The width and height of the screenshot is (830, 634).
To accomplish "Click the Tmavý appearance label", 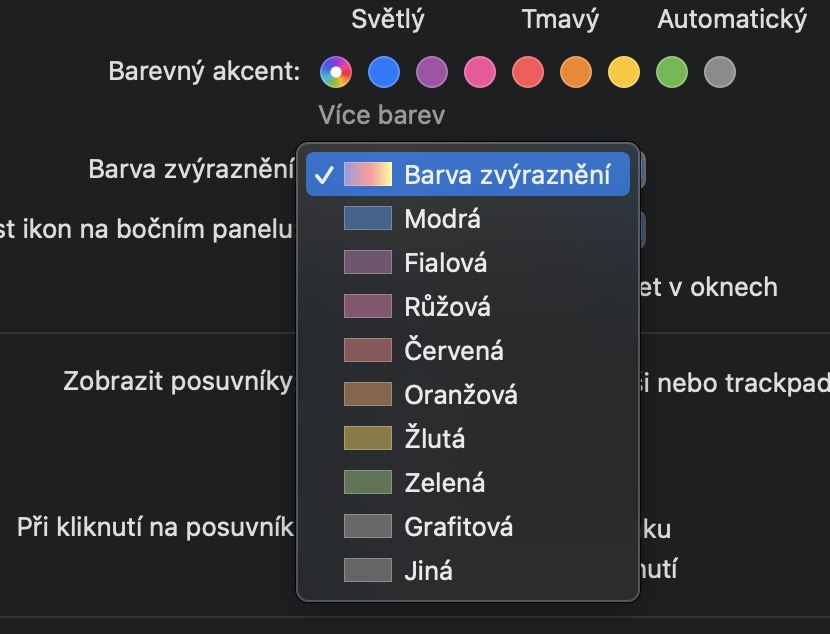I will [x=560, y=19].
